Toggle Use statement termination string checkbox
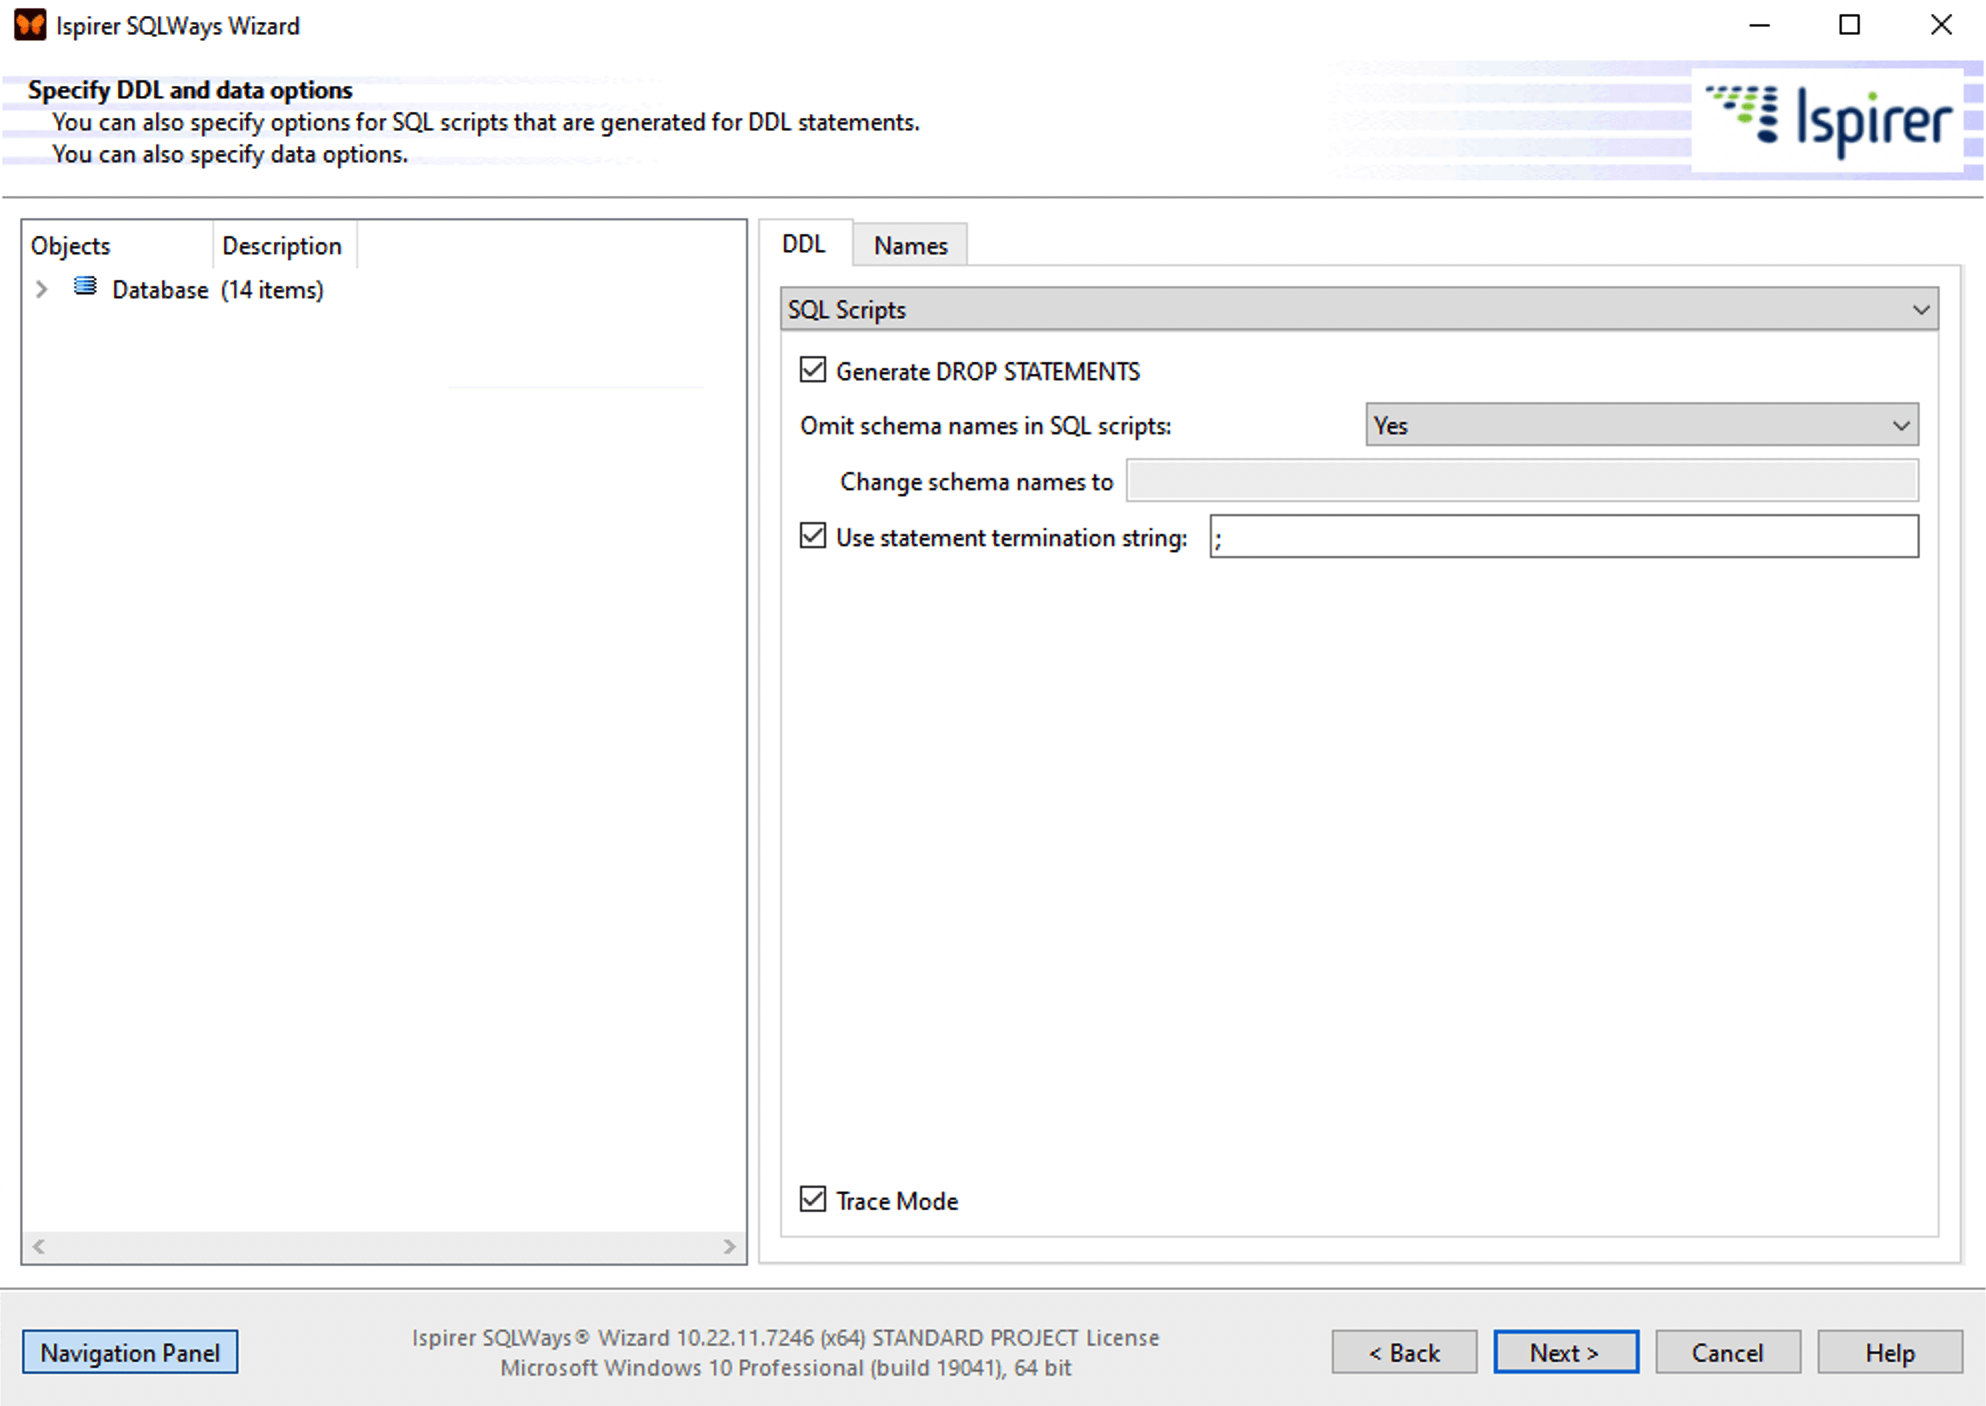 (x=813, y=537)
